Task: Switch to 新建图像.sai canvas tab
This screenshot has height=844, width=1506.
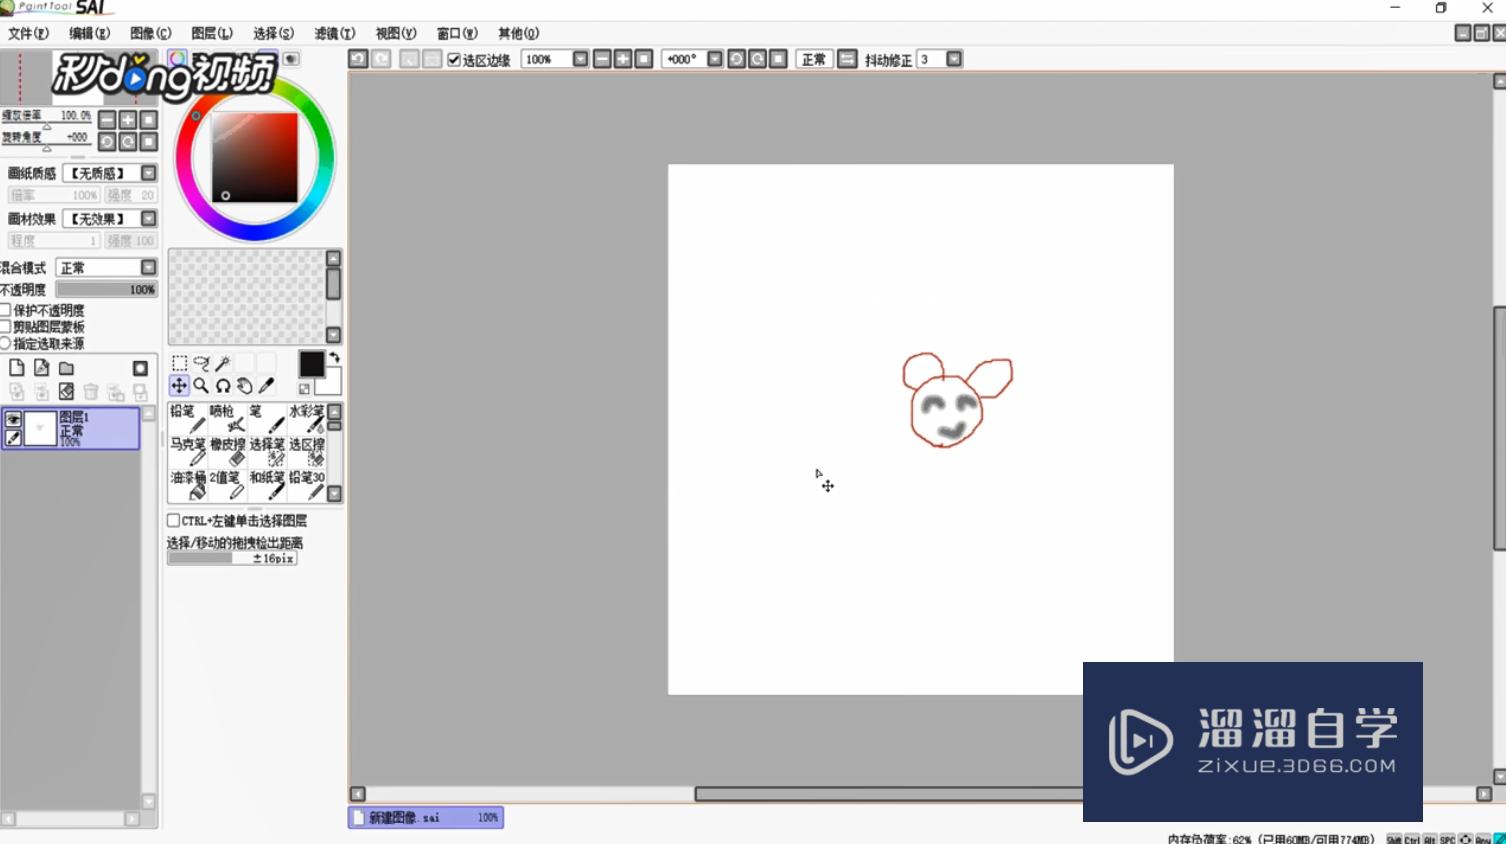Action: (x=426, y=817)
